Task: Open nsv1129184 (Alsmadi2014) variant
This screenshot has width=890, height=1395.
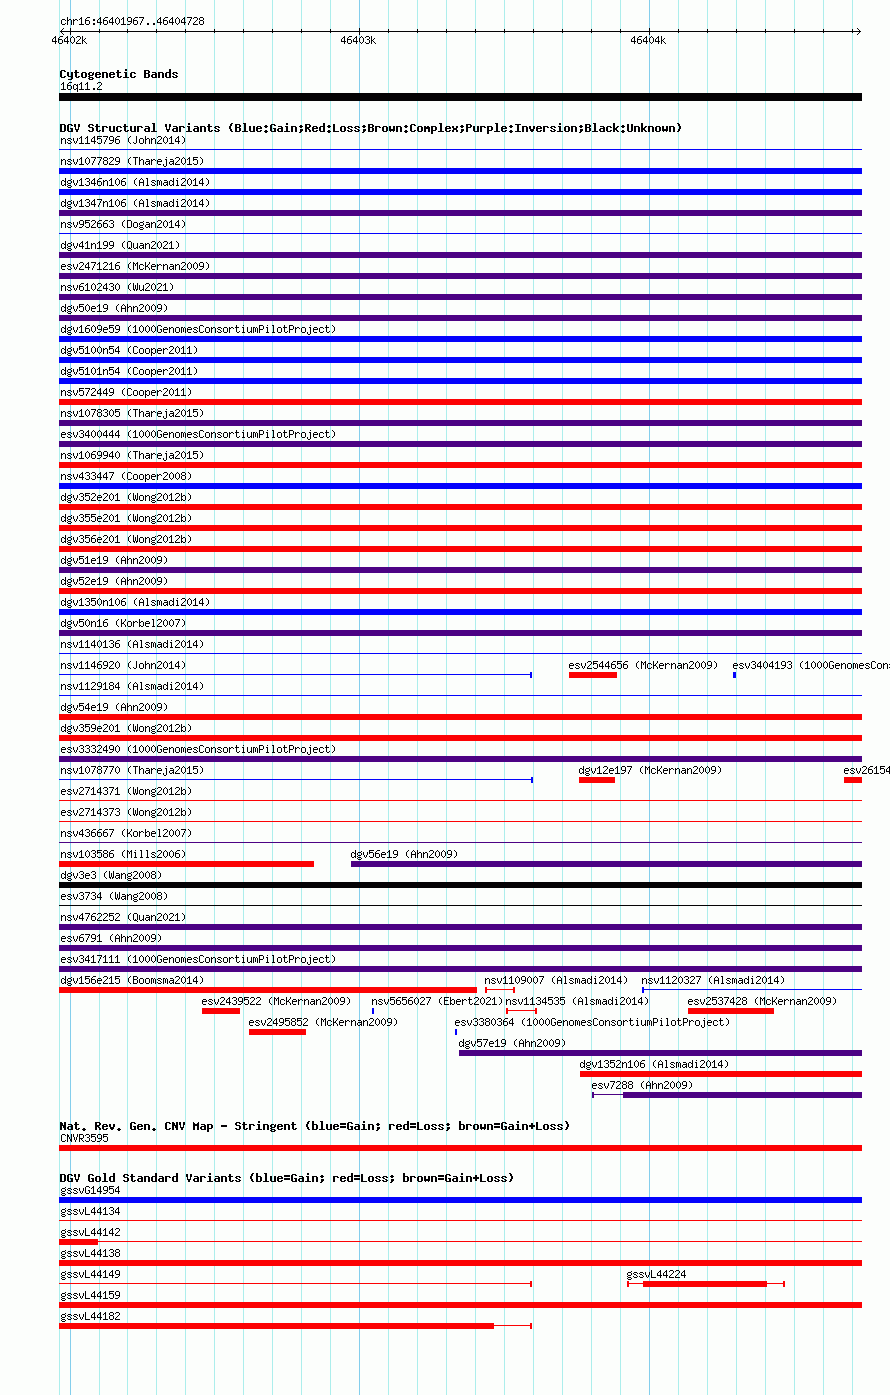Action: point(460,696)
